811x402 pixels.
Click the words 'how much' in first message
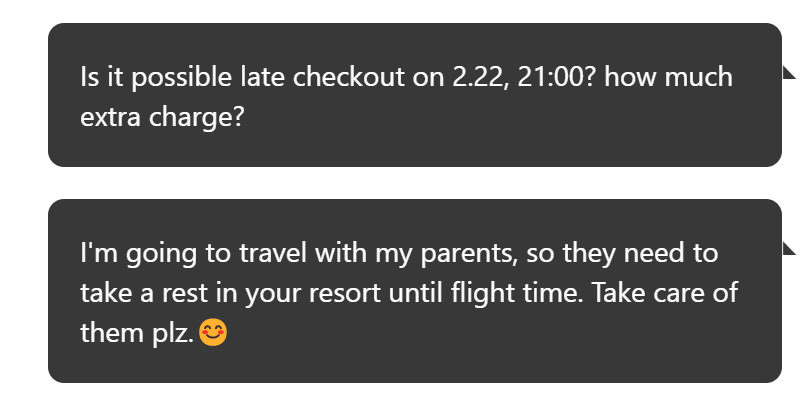(x=668, y=77)
